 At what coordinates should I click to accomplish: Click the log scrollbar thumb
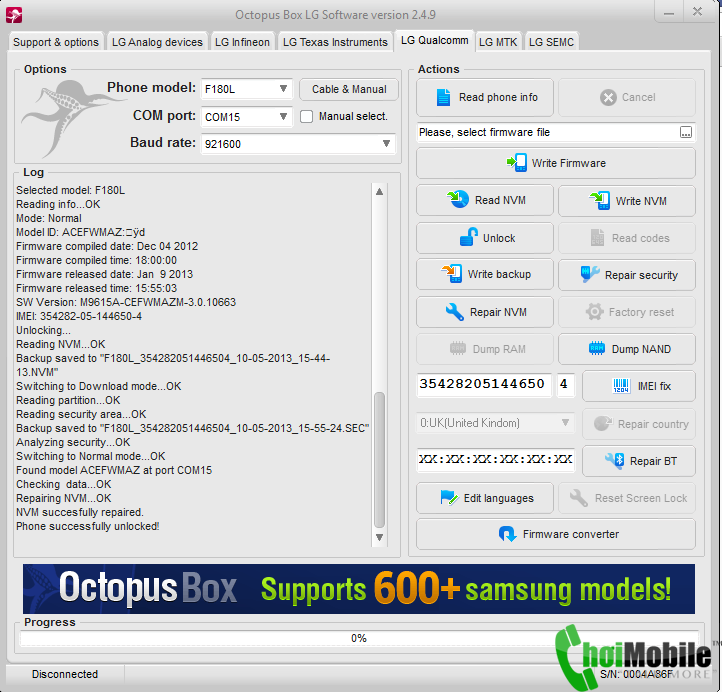(x=379, y=459)
